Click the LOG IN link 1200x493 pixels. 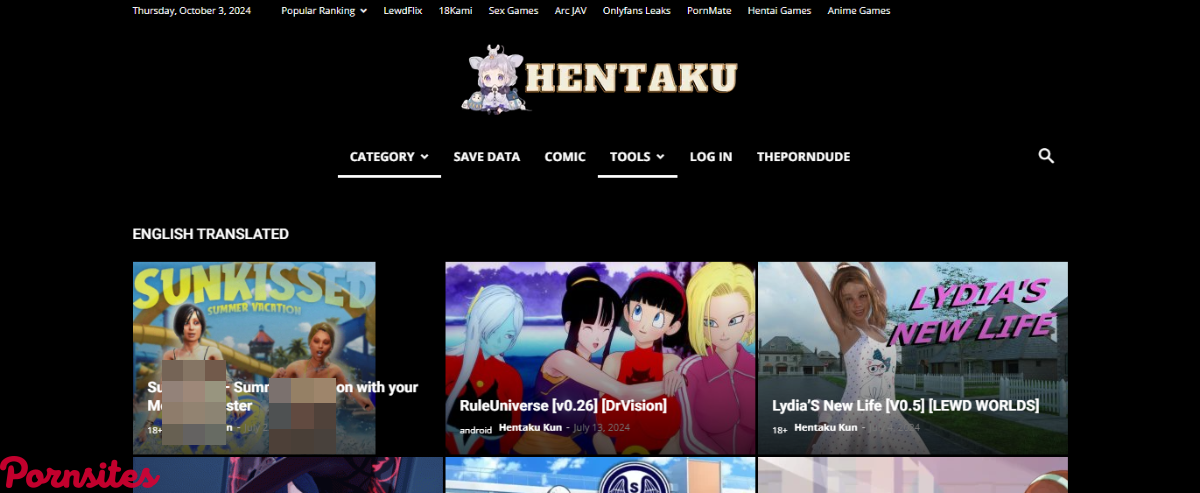coord(711,157)
